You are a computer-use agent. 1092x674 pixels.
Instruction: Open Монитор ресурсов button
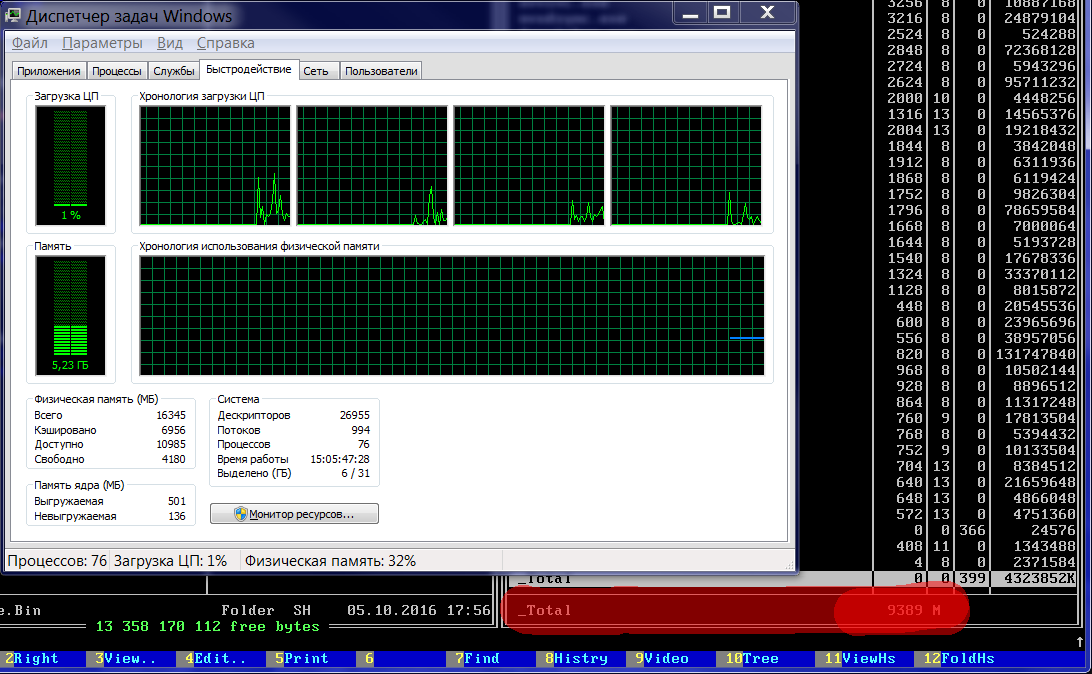[x=294, y=514]
